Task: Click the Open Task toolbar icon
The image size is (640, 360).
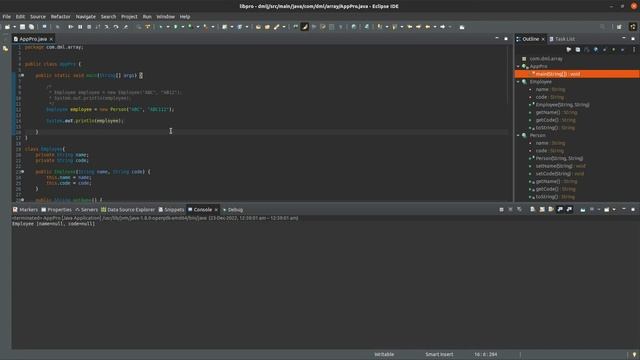Action: click(267, 27)
